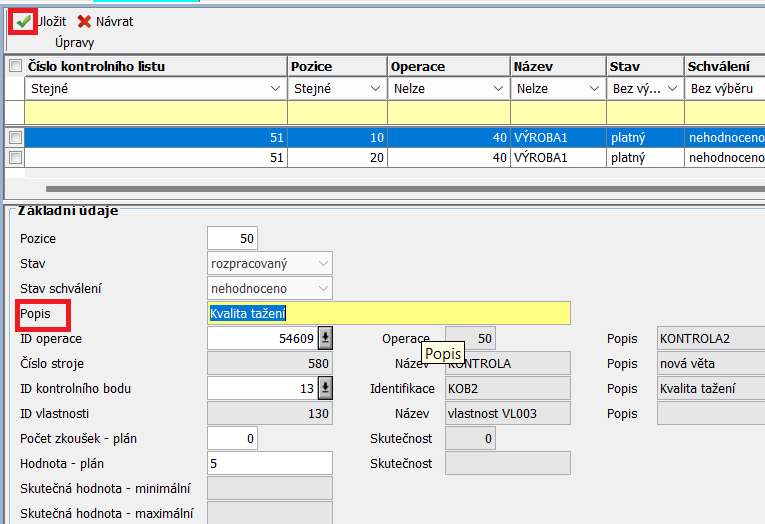Click the Pozice field containing 50
This screenshot has width=765, height=524.
pyautogui.click(x=232, y=238)
